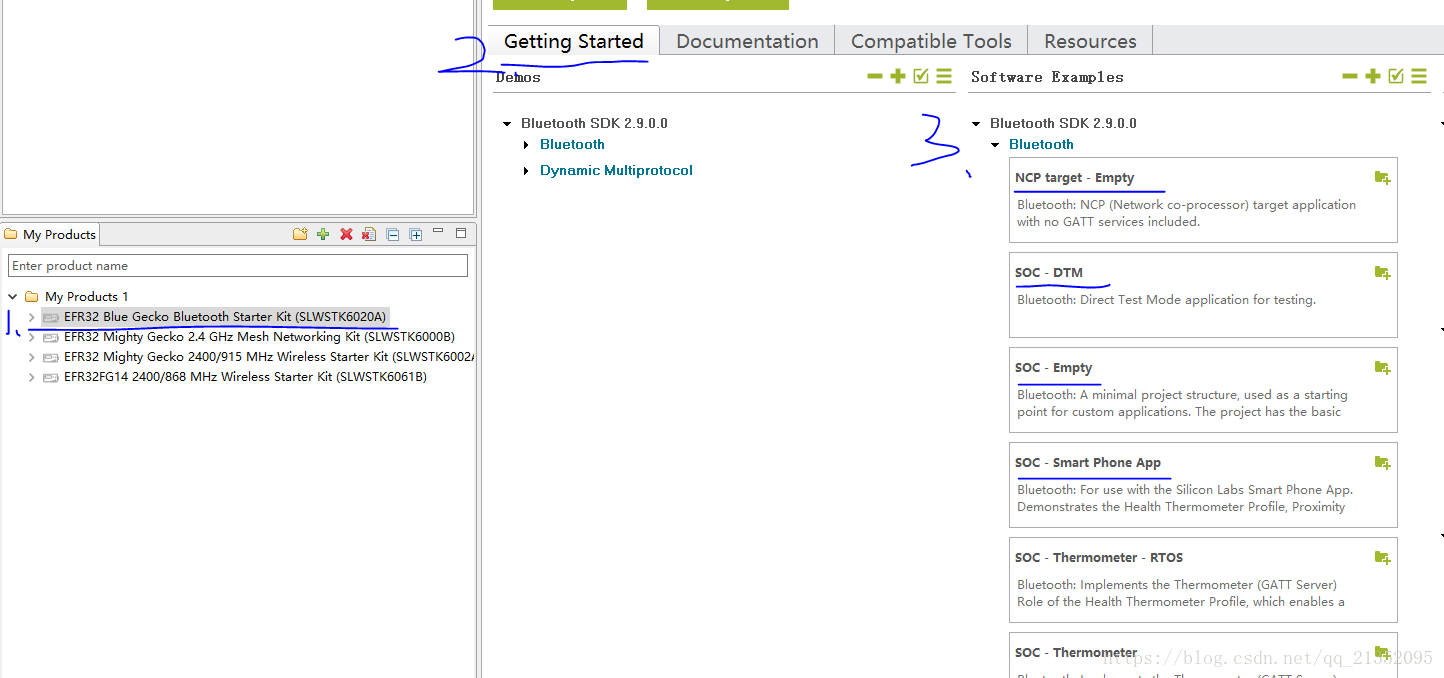Image resolution: width=1444 pixels, height=678 pixels.
Task: Toggle Demos checkmark filter icon
Action: pos(921,76)
